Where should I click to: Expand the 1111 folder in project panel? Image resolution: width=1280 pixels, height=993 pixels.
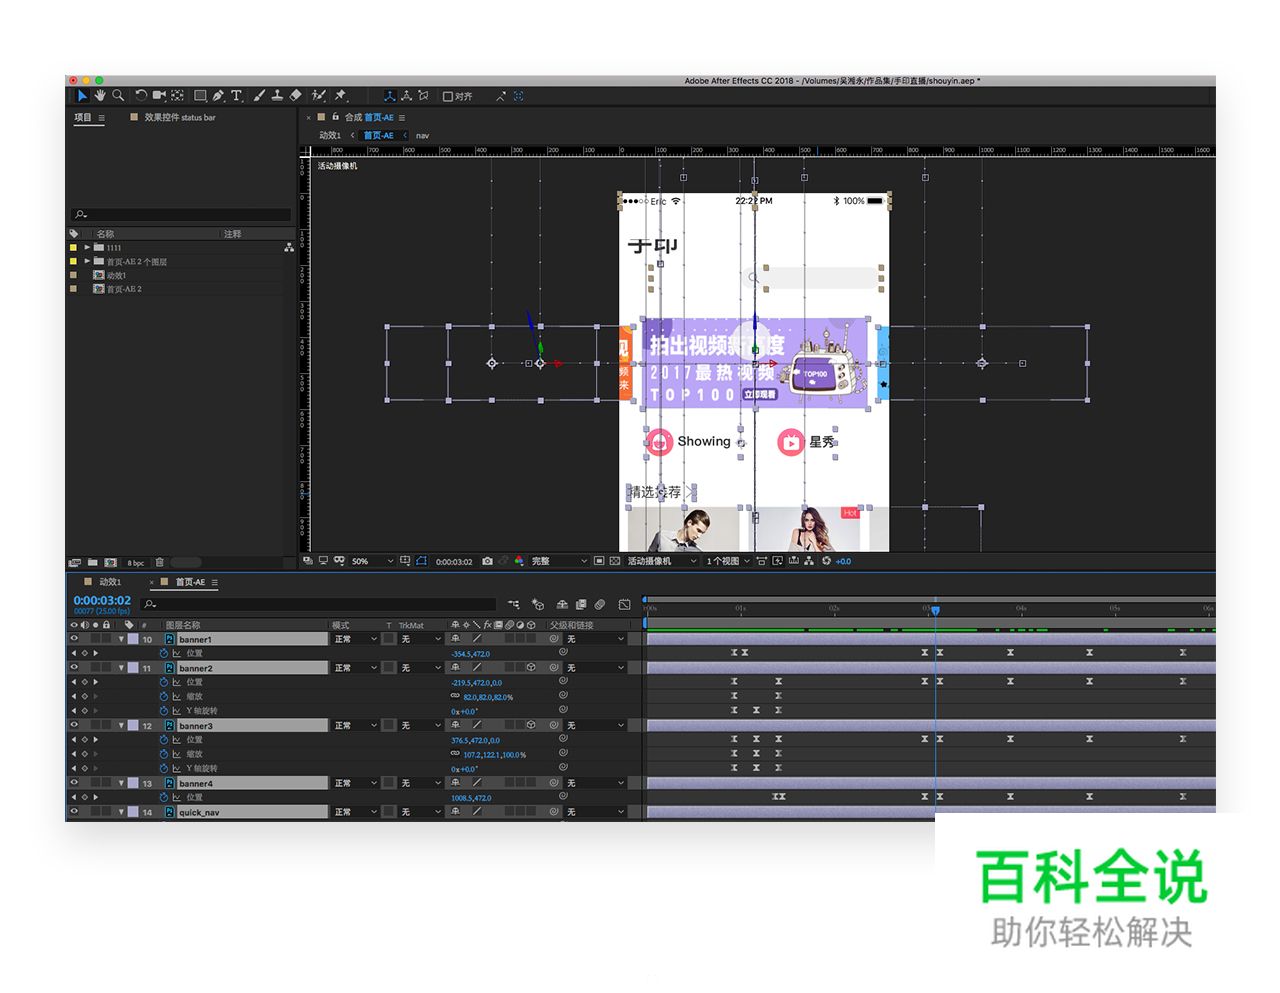tap(87, 247)
